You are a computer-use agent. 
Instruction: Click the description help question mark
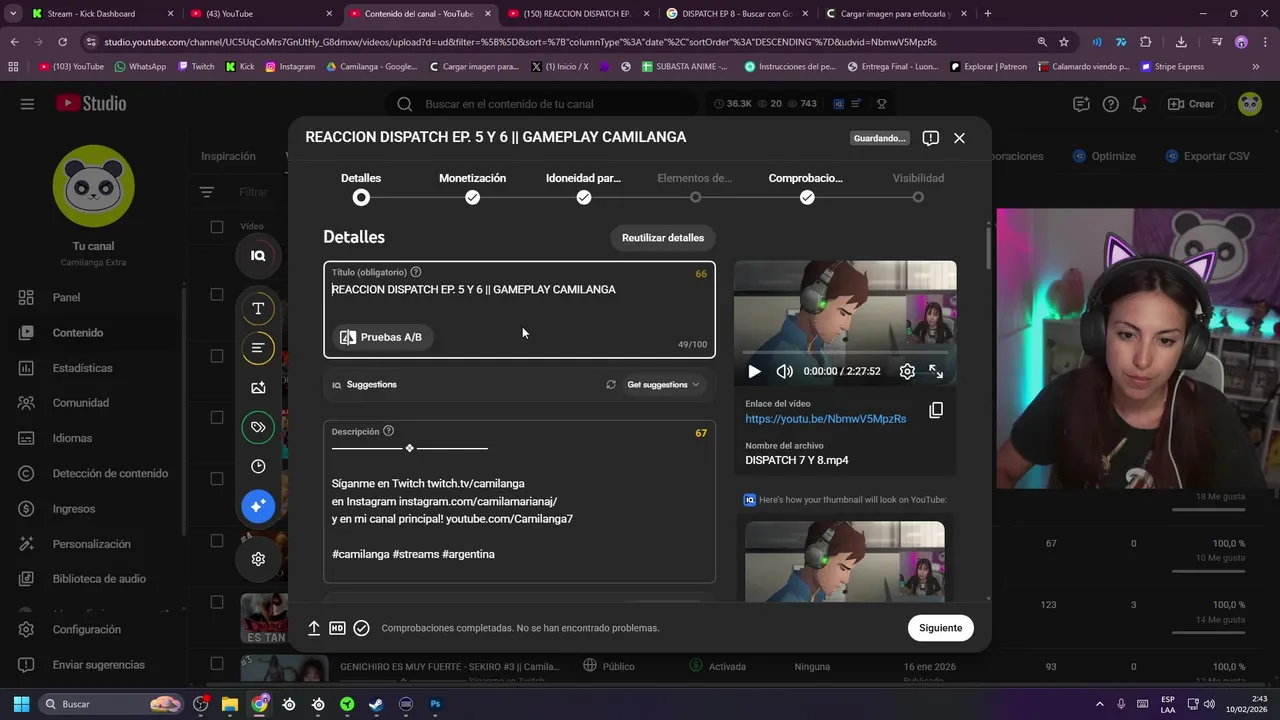[389, 431]
